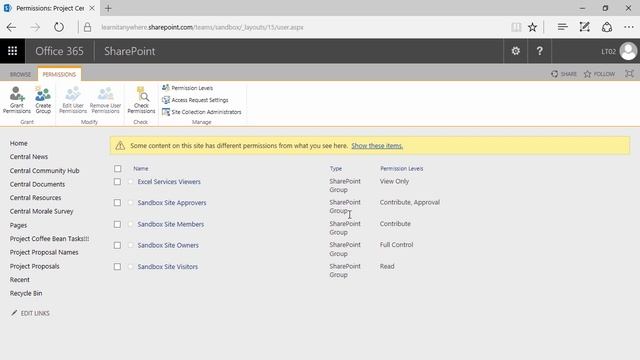Open the Sandbox Site Visitors group
The width and height of the screenshot is (640, 360).
tap(167, 267)
